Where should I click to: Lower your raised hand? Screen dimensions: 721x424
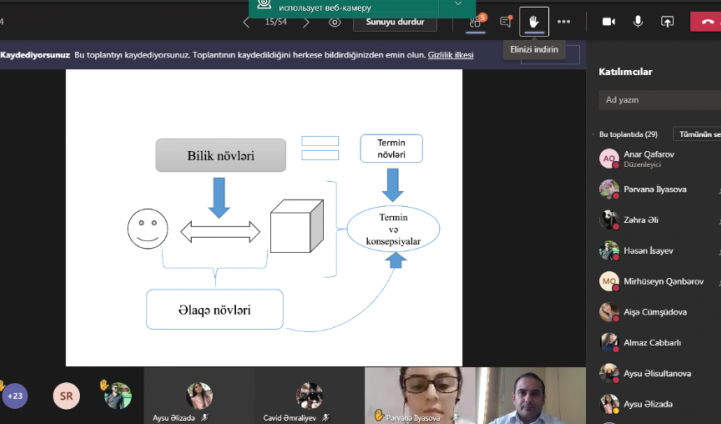[x=534, y=22]
